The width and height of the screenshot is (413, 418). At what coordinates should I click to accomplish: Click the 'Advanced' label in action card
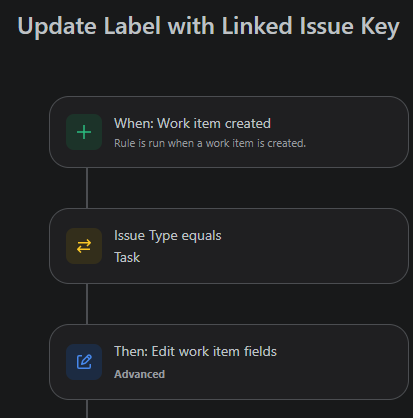(139, 374)
